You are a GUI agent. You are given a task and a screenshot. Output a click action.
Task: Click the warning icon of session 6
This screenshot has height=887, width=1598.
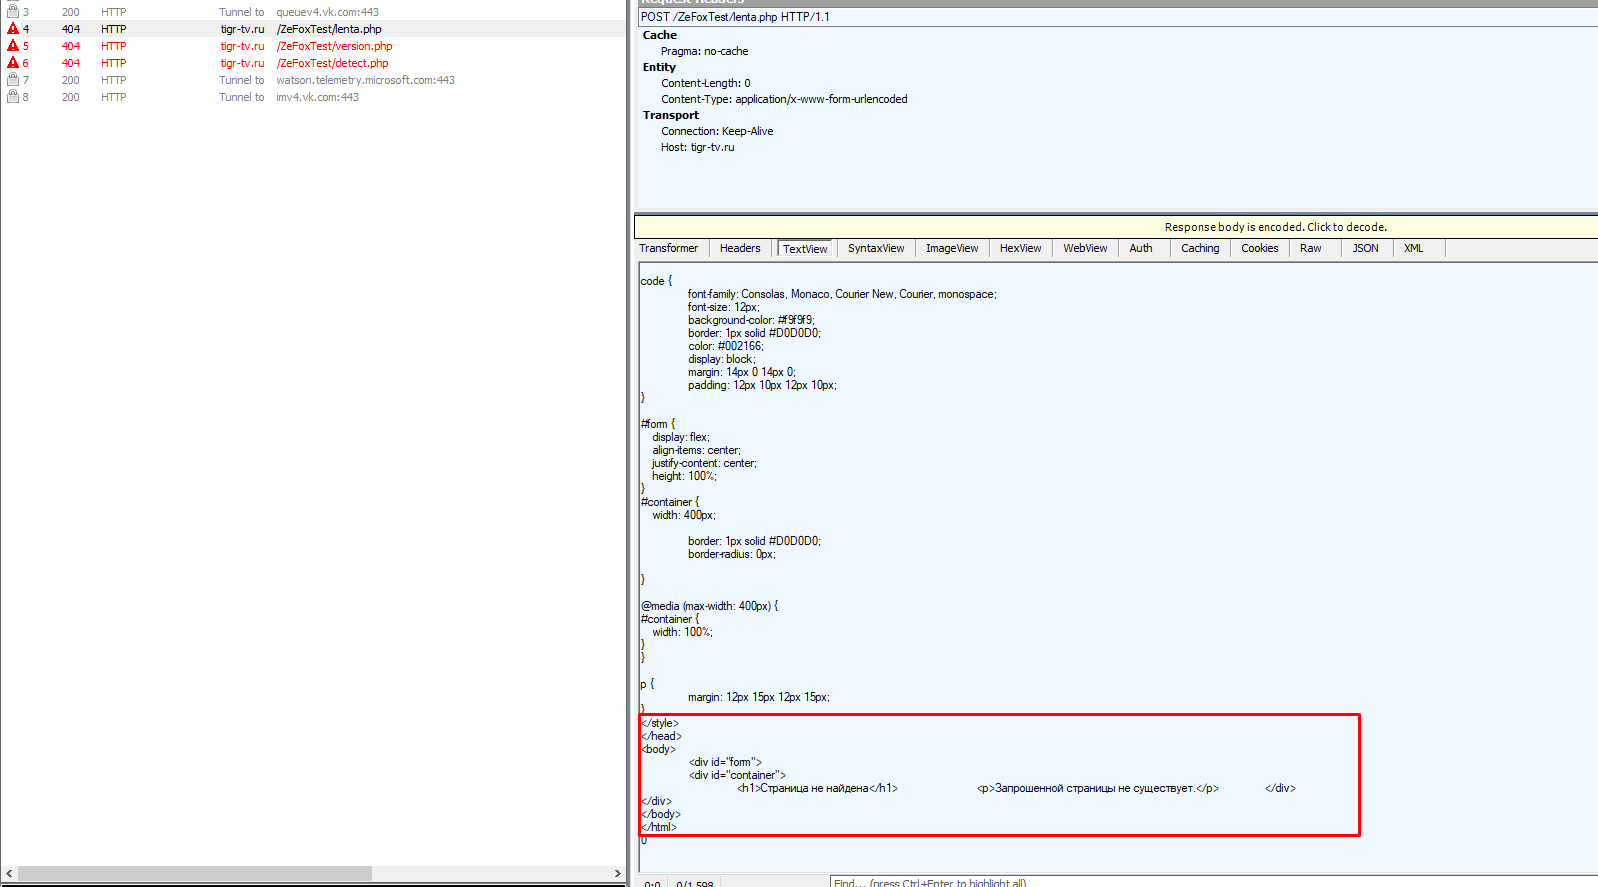(x=13, y=63)
